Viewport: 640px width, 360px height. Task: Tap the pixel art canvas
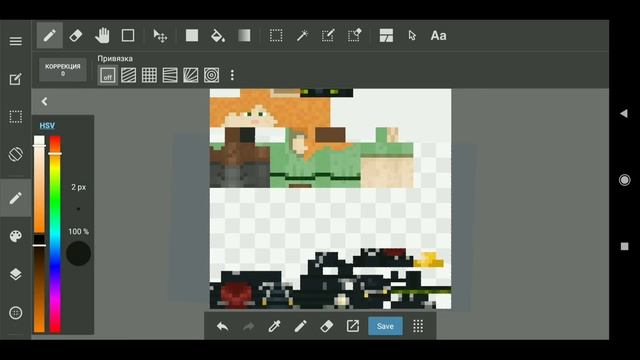(331, 199)
